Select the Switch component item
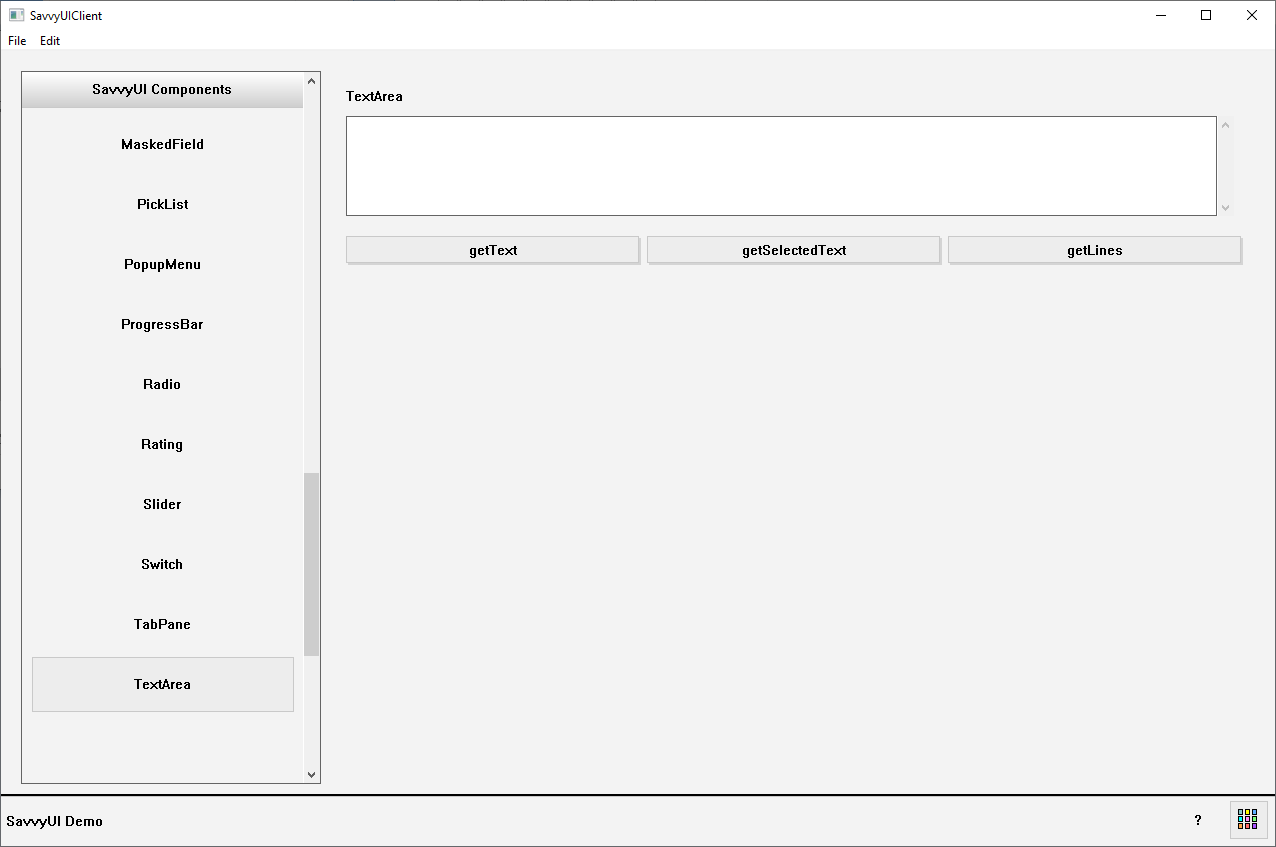Viewport: 1276px width, 847px height. pyautogui.click(x=162, y=564)
